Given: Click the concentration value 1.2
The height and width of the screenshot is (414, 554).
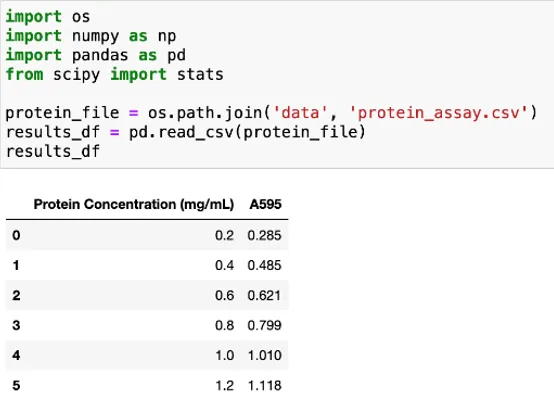Looking at the screenshot, I should (225, 385).
